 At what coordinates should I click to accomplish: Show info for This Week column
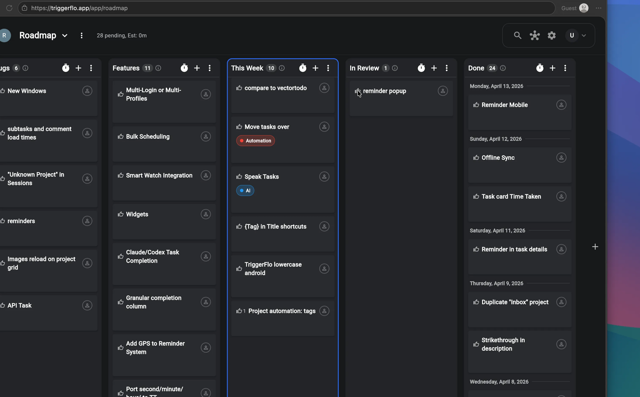click(282, 68)
